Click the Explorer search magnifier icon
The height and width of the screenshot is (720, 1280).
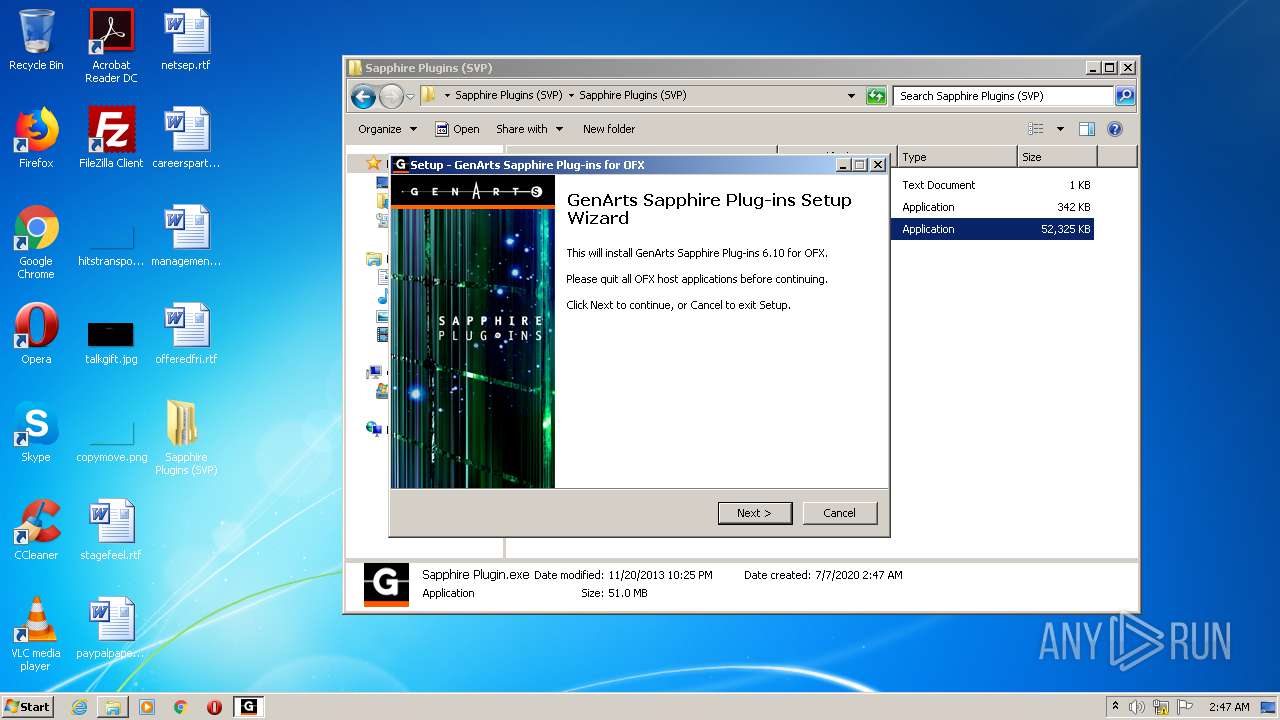pyautogui.click(x=1124, y=96)
